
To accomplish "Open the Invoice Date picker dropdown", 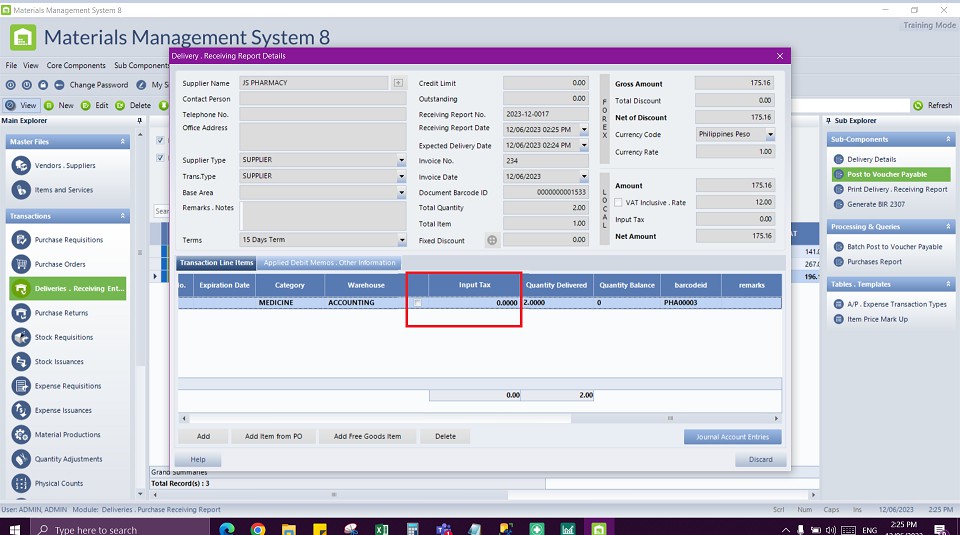I will coord(584,177).
